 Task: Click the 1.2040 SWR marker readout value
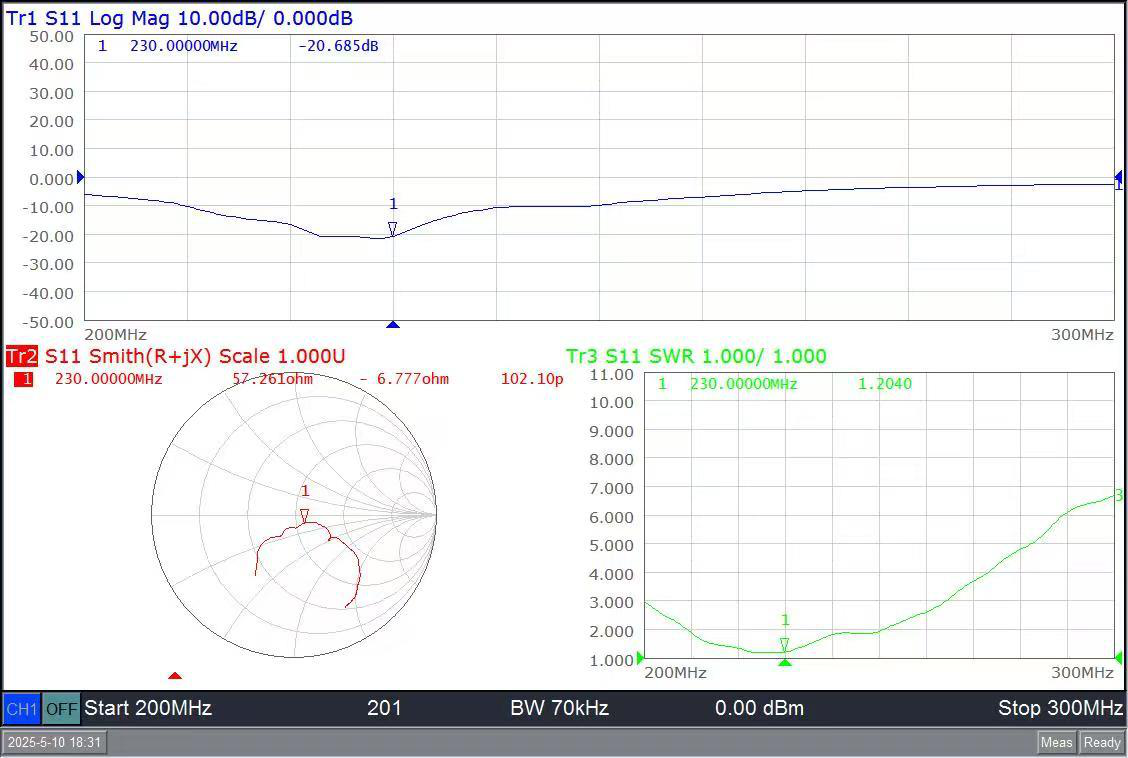(x=885, y=384)
